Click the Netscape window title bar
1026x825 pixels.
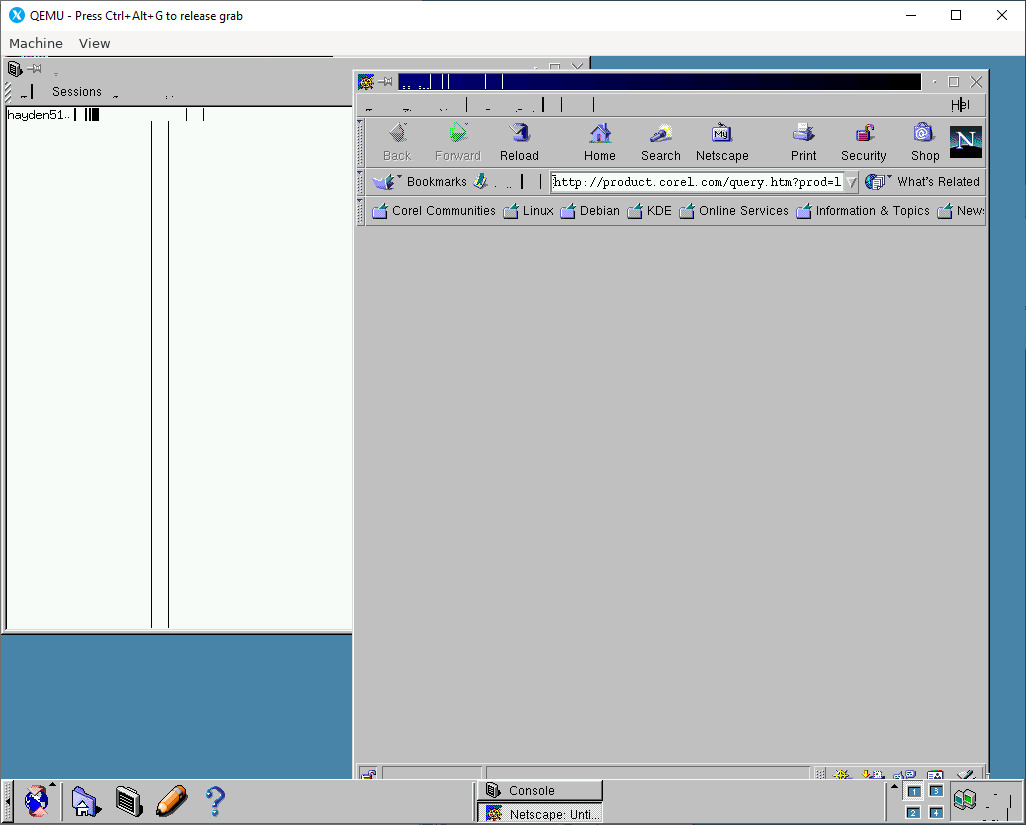click(x=660, y=82)
